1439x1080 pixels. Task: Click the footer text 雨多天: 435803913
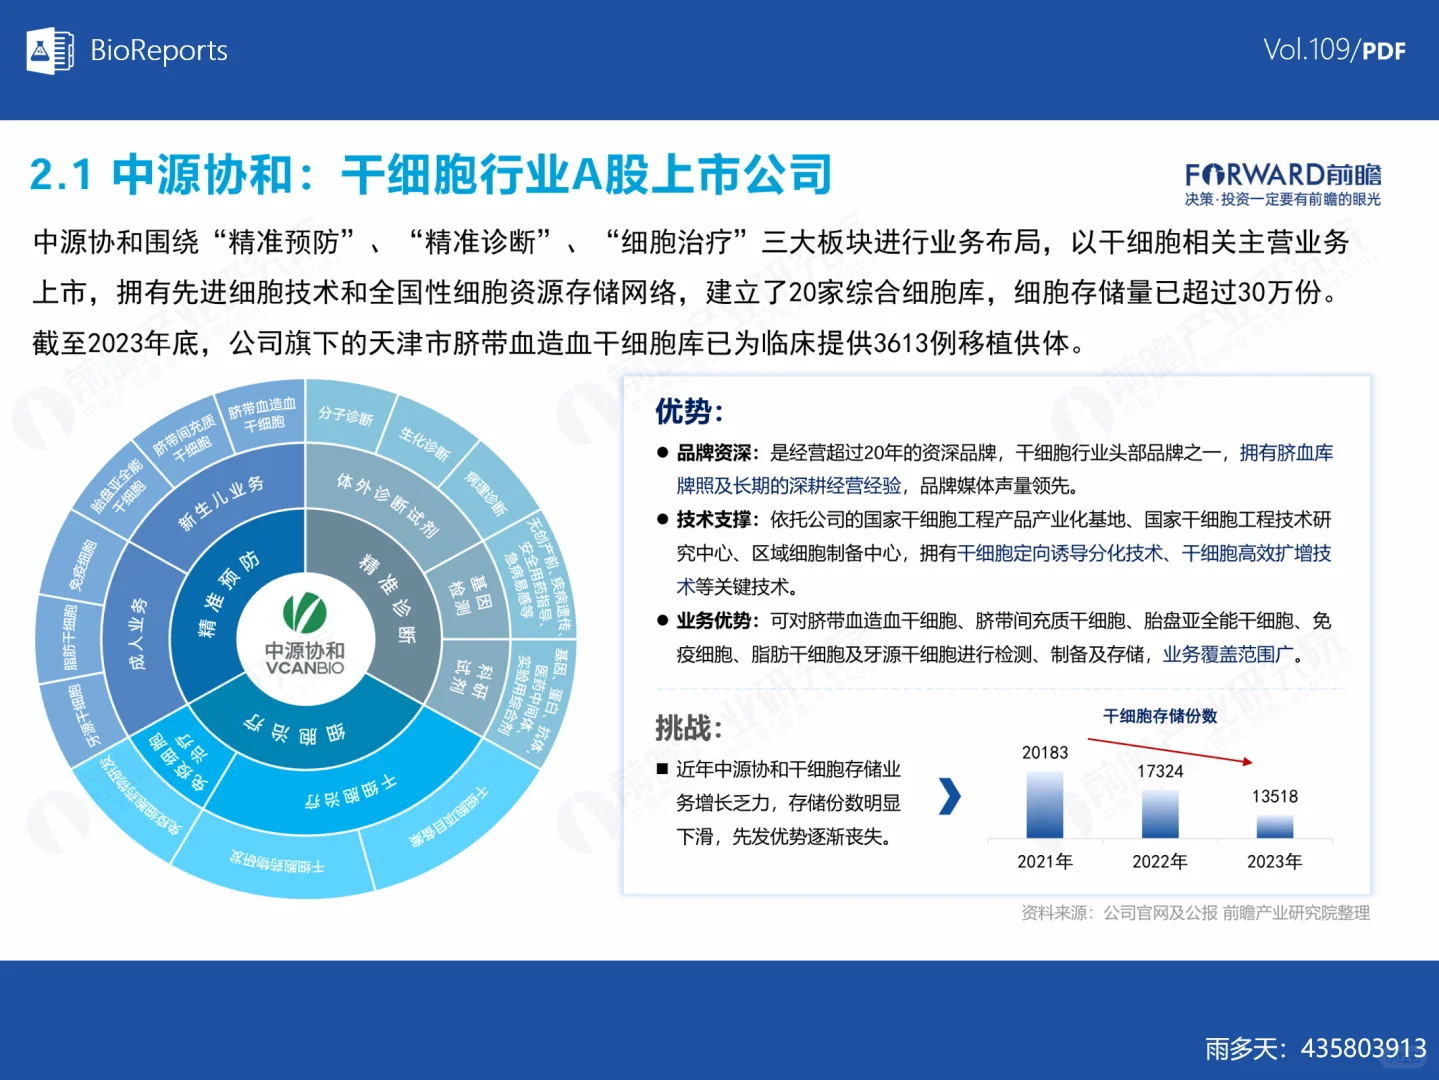pos(1316,1048)
